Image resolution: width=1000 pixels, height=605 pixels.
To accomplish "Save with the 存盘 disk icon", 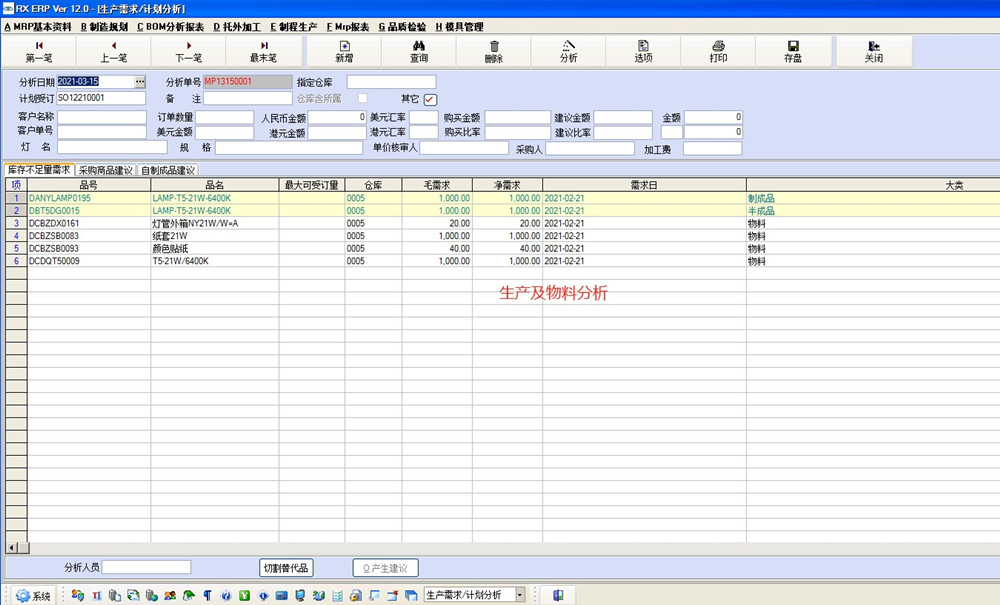I will point(793,46).
